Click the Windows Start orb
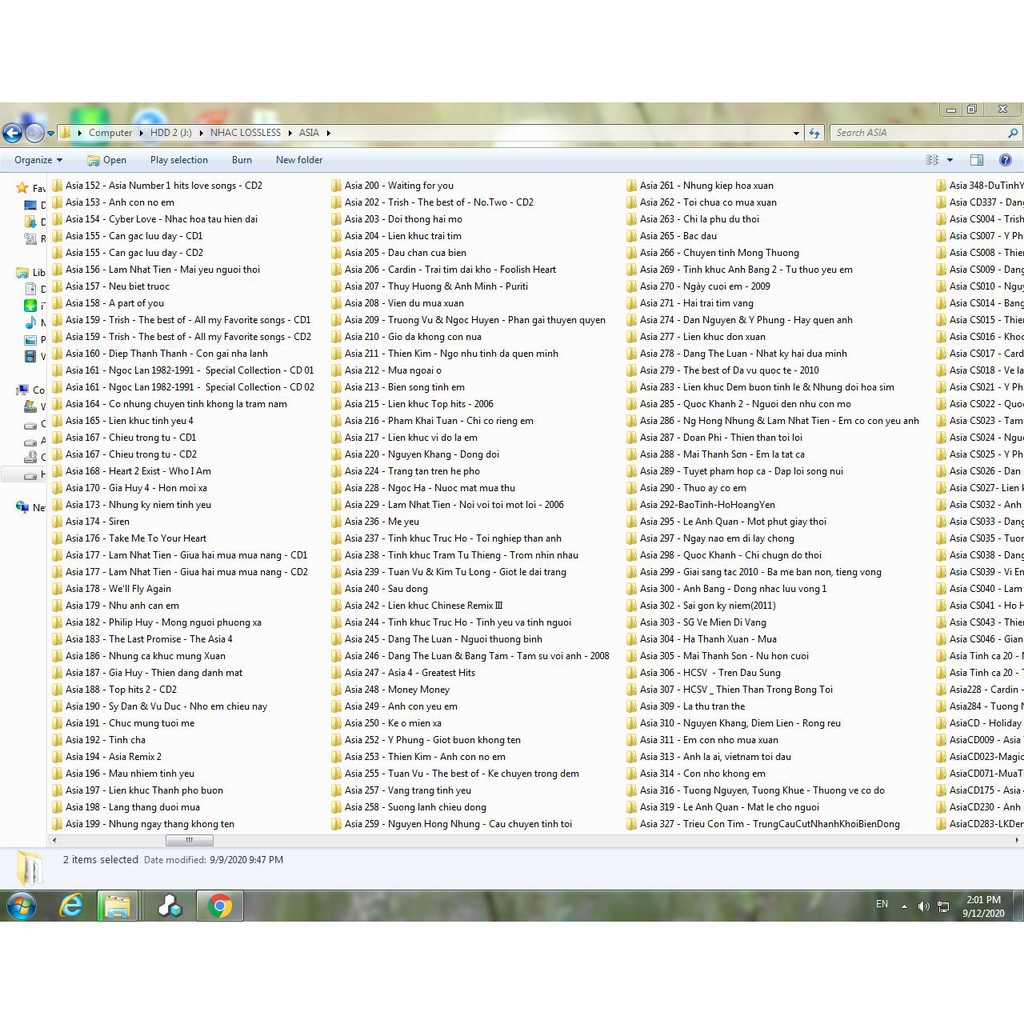 click(21, 906)
